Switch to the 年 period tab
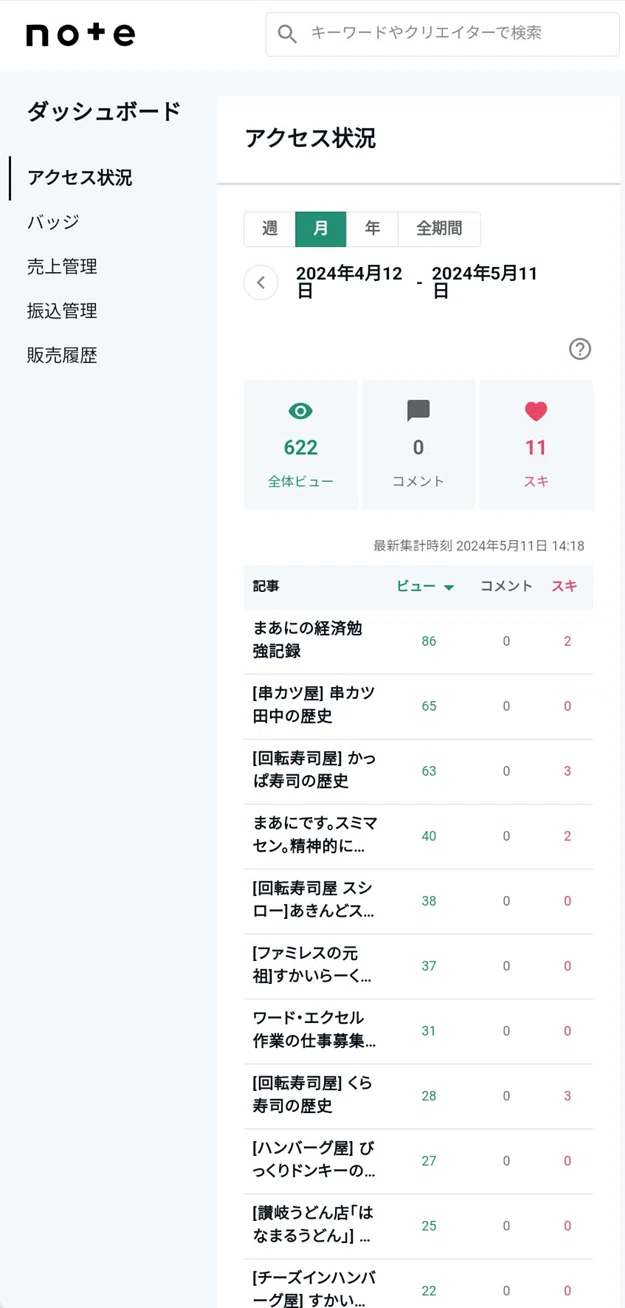The width and height of the screenshot is (625, 1308). 372,229
